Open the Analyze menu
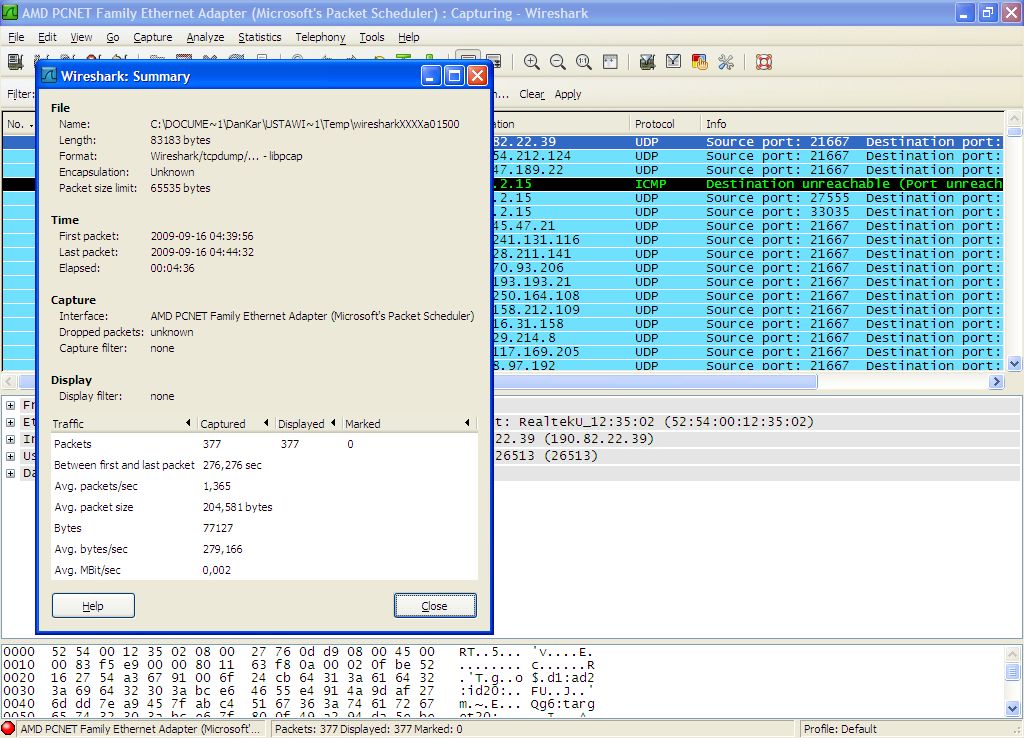 [205, 37]
